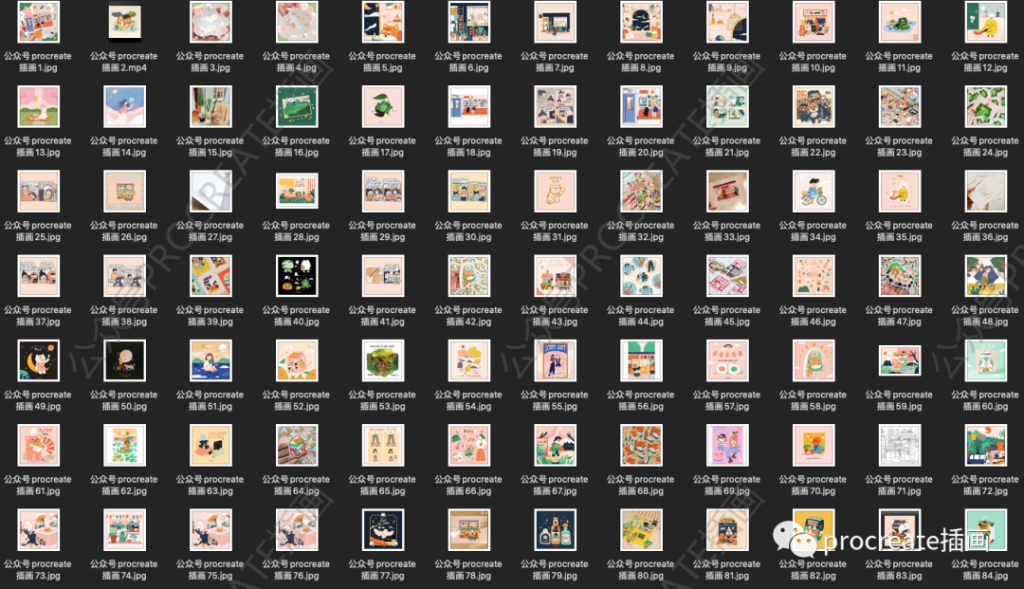Select the 插画 59.jpg file icon
Screen dimensions: 1024x589
[899, 360]
